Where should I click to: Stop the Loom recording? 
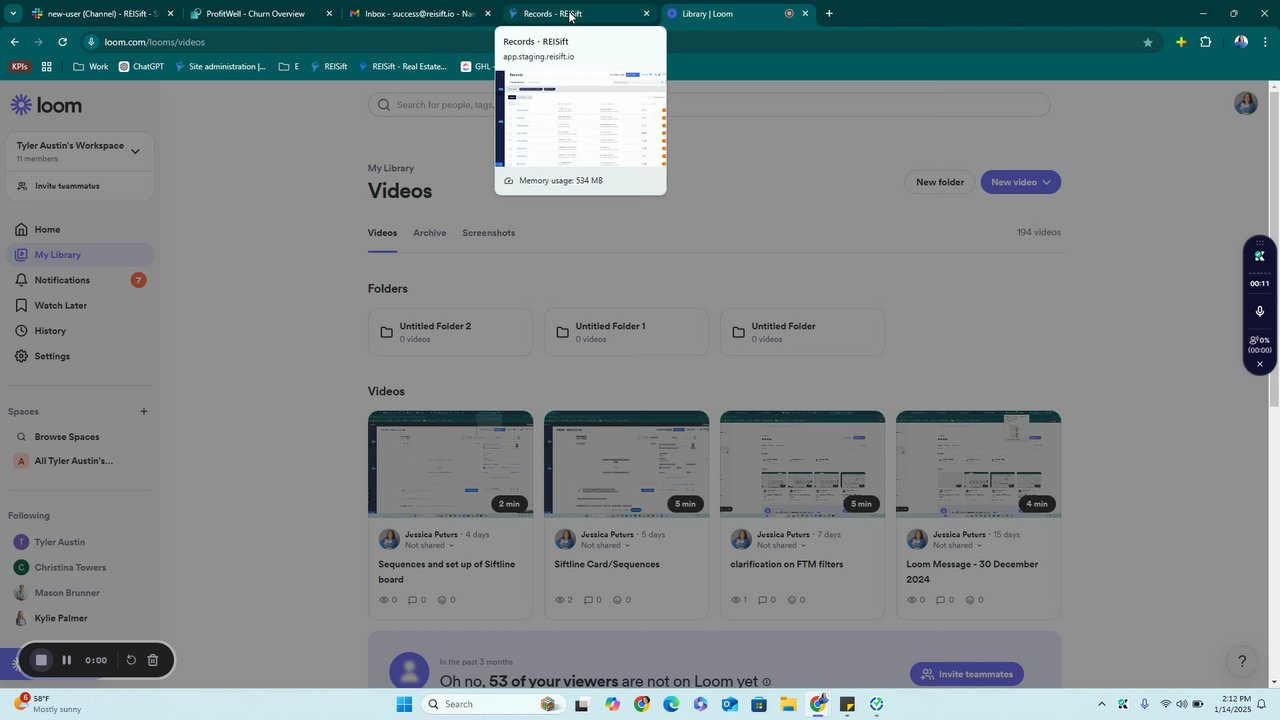41,660
